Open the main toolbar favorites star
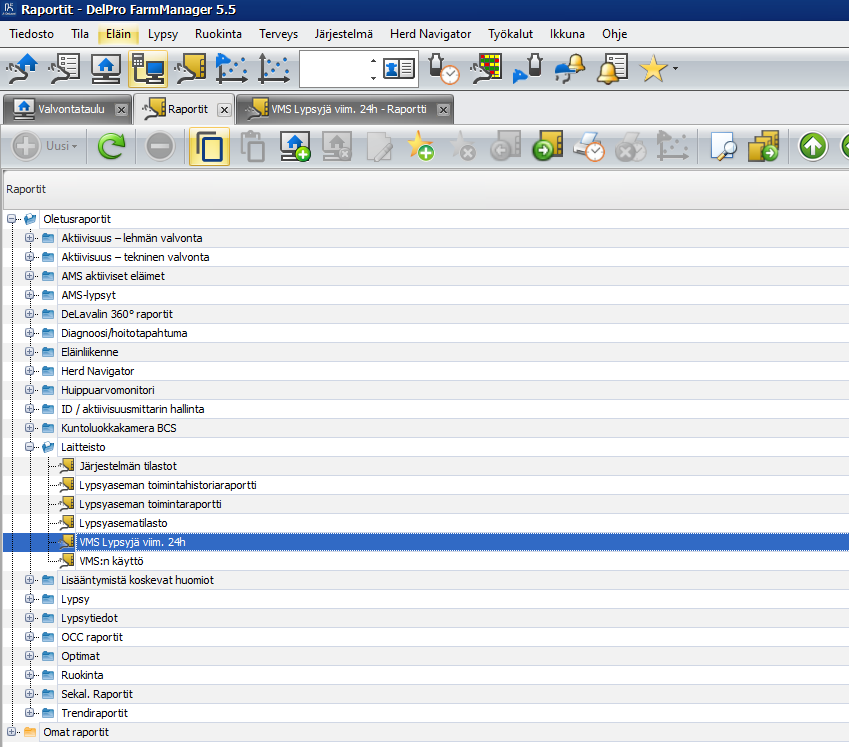The width and height of the screenshot is (849, 747). [653, 69]
